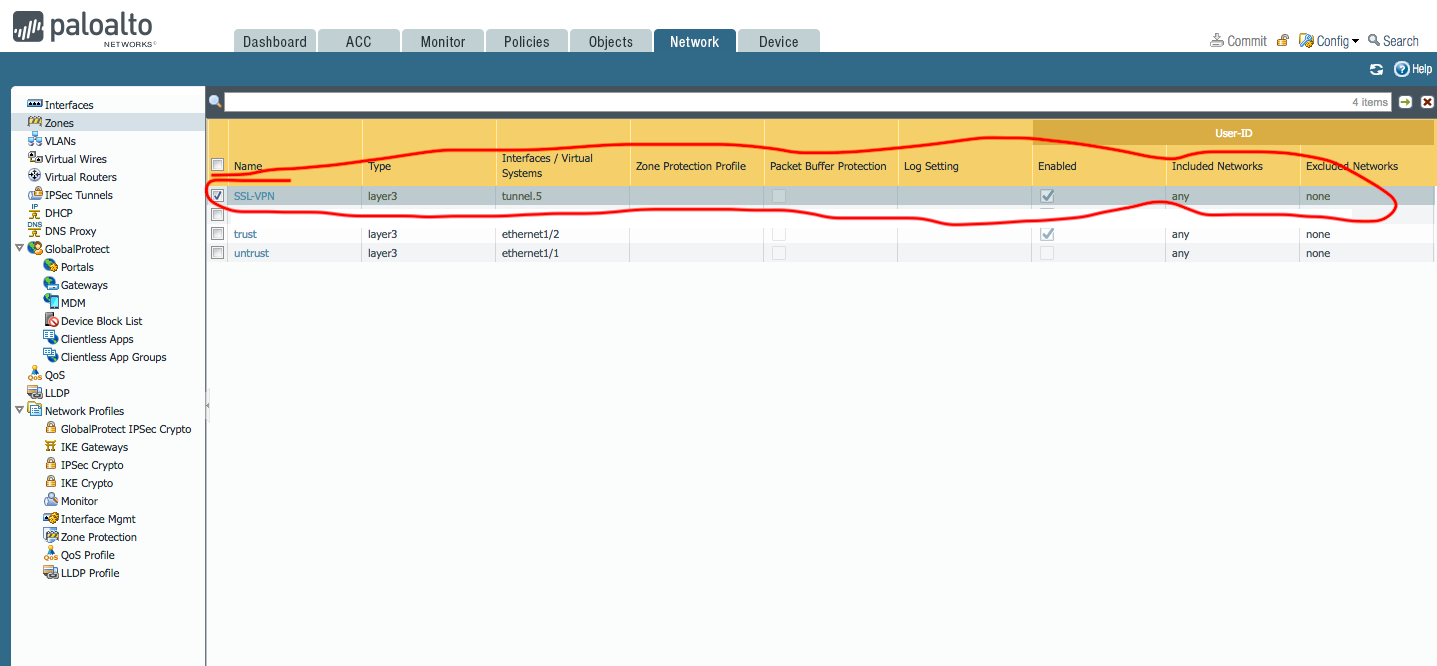Check the trust zone row checkbox

pos(217,234)
